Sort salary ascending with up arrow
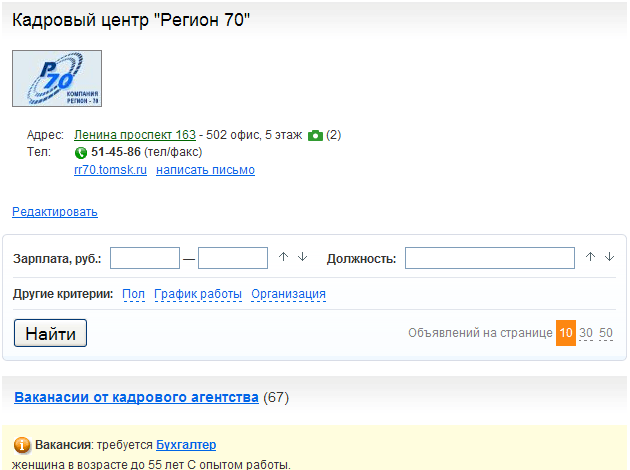This screenshot has width=630, height=470. [x=283, y=257]
